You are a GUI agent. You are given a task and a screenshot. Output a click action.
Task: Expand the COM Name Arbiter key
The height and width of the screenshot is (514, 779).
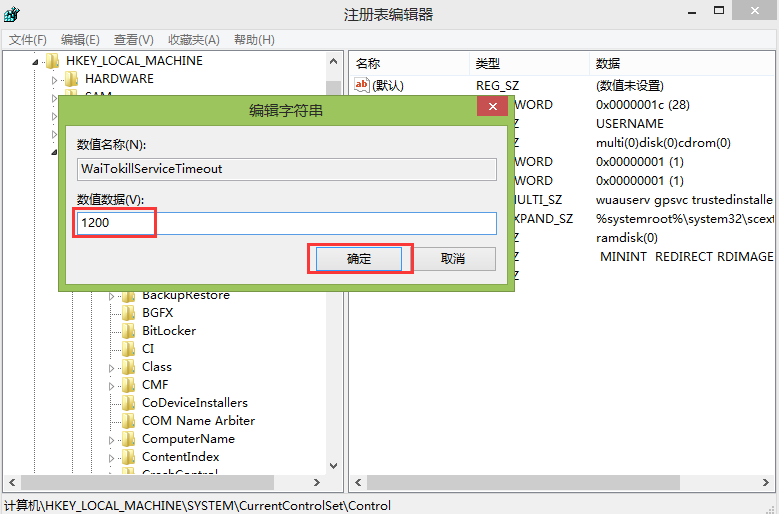click(113, 421)
